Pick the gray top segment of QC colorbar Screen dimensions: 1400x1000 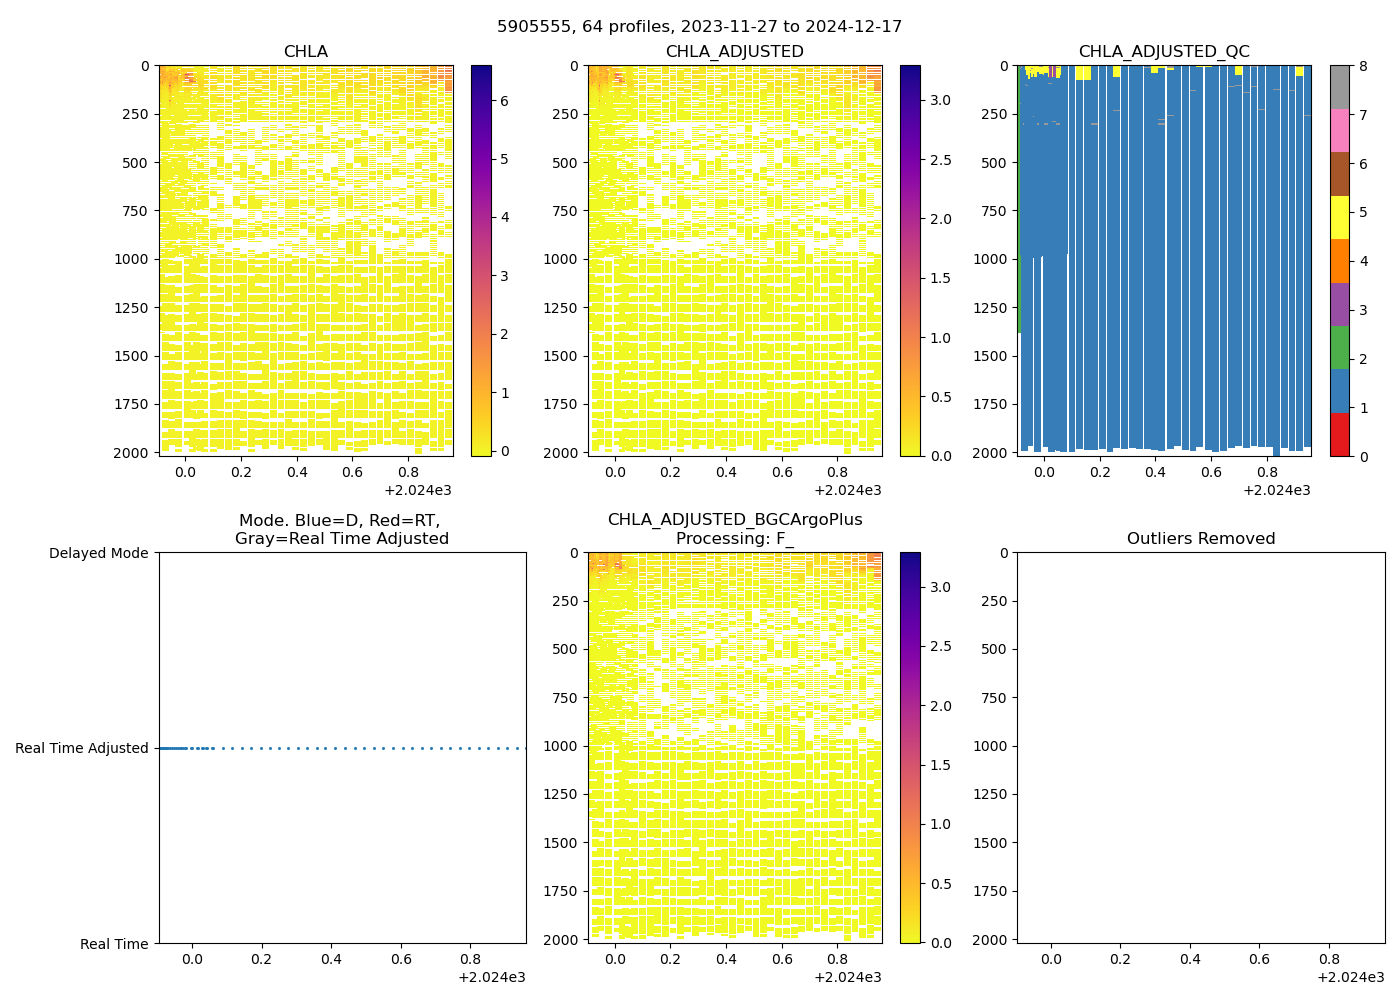[1339, 87]
